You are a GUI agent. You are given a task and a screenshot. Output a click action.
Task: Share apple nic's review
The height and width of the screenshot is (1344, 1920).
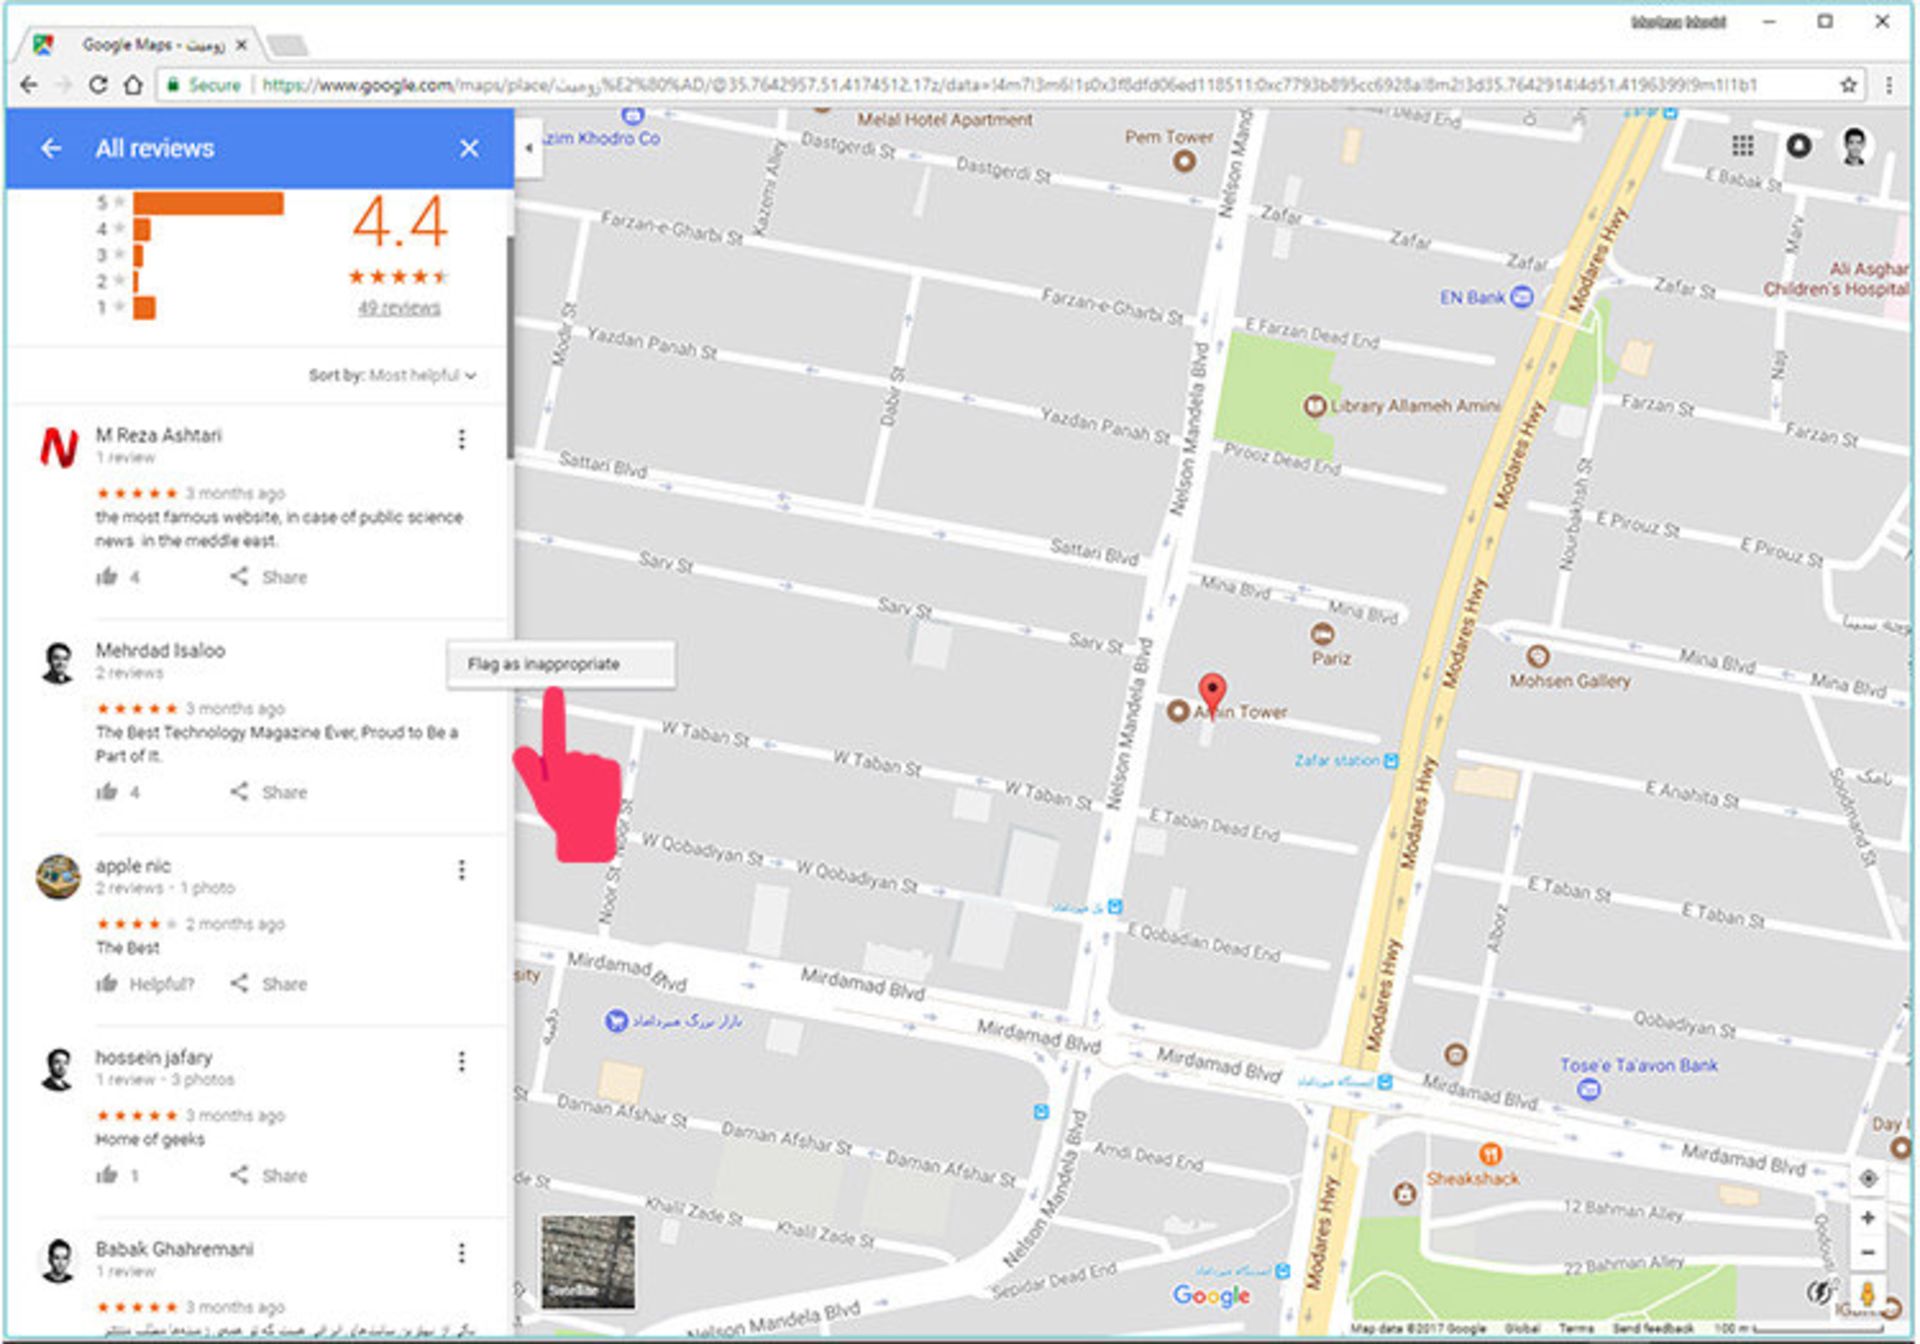click(x=270, y=984)
